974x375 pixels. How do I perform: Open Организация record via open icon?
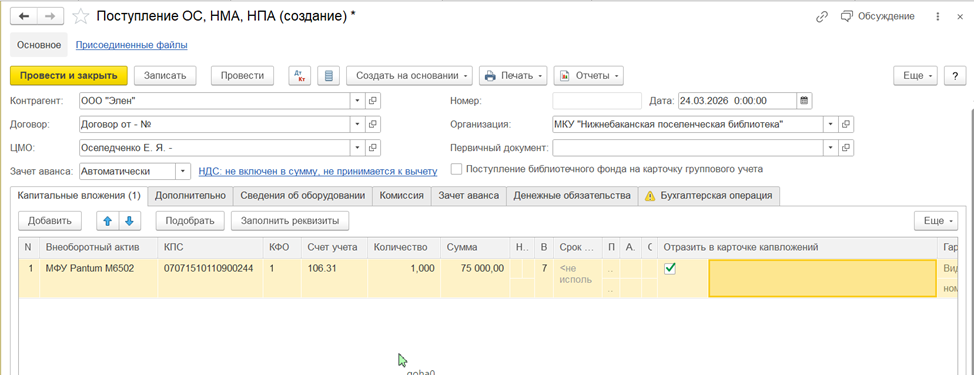click(x=846, y=124)
